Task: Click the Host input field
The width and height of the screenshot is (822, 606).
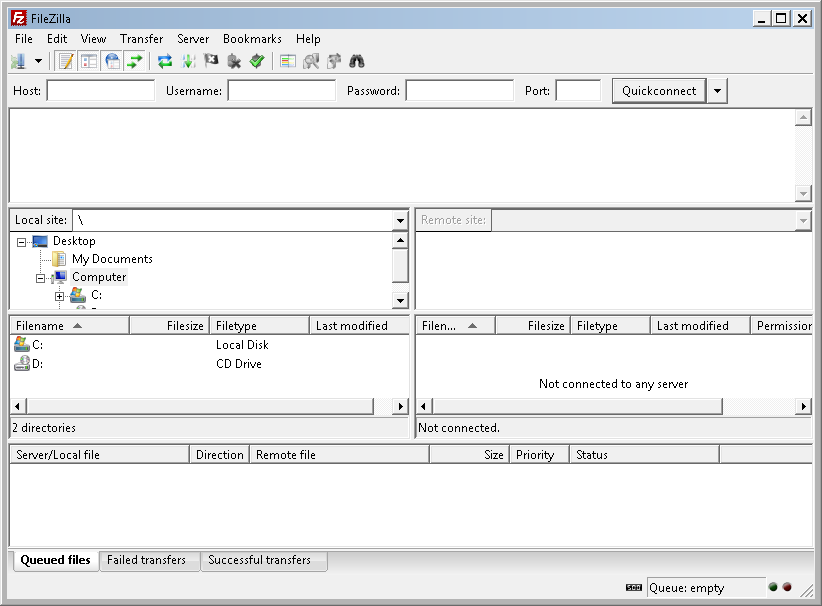Action: click(100, 91)
